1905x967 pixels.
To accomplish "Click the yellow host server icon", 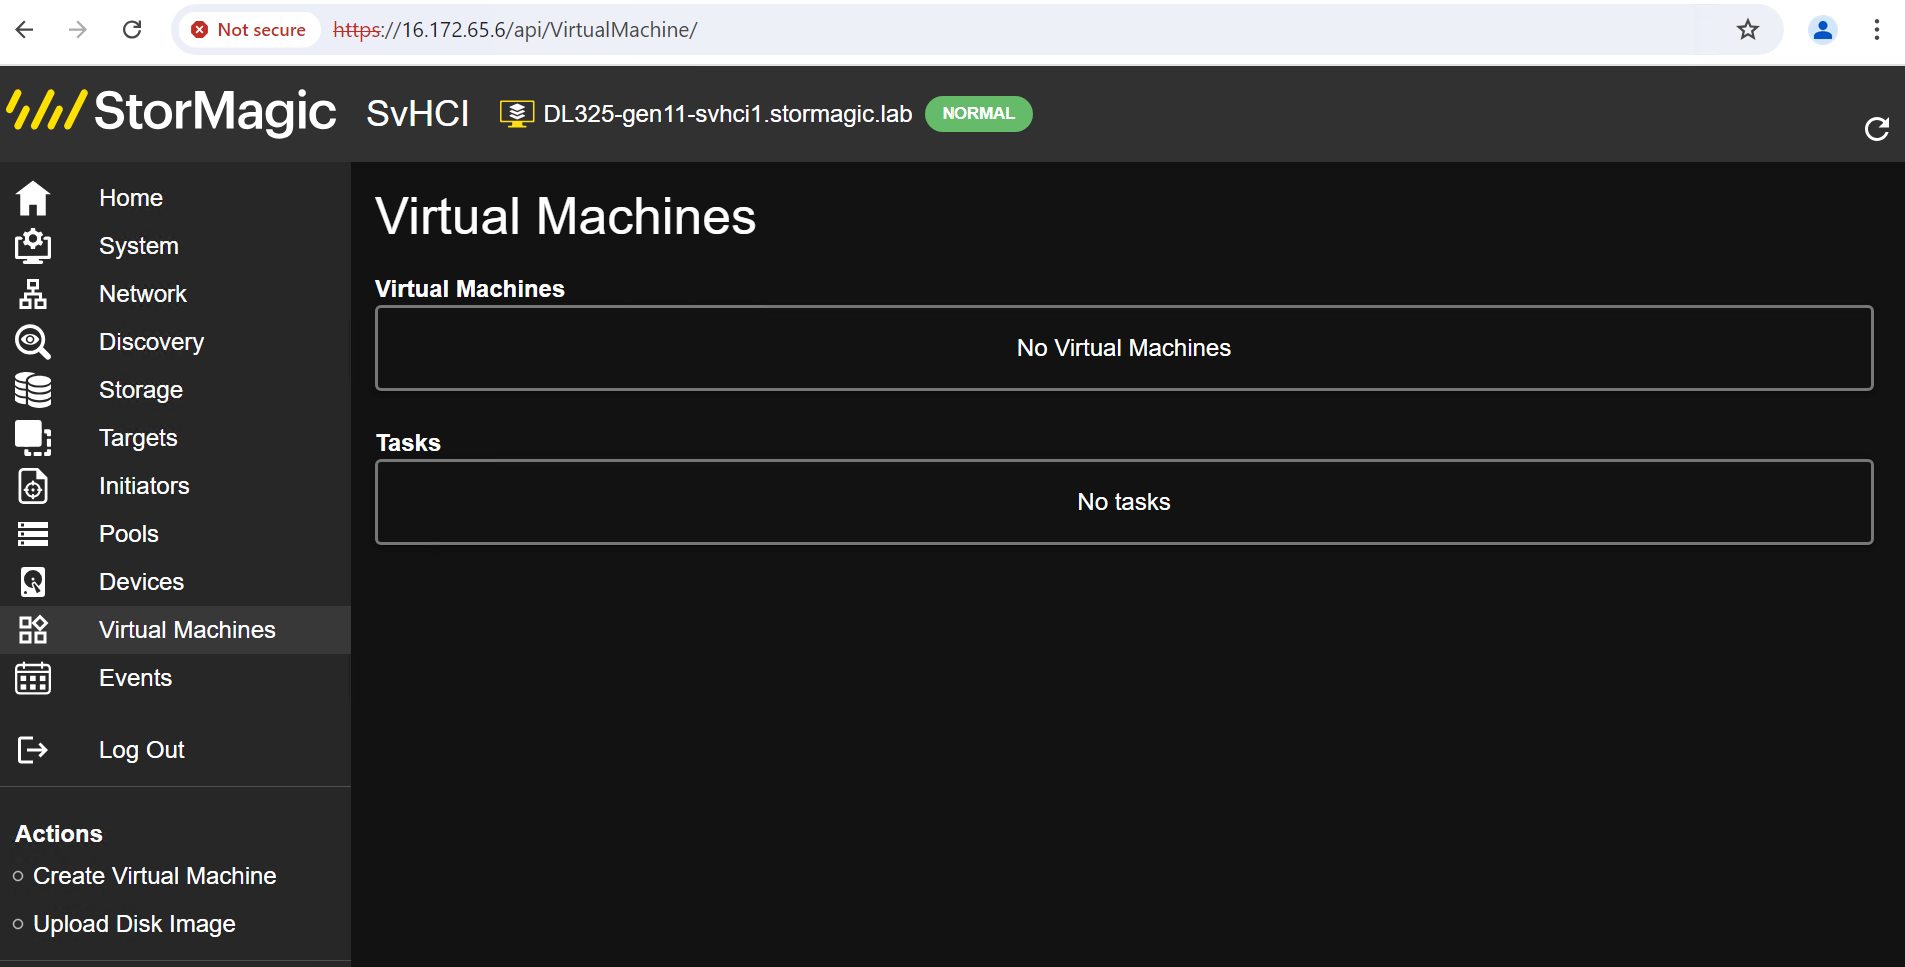I will pos(517,114).
